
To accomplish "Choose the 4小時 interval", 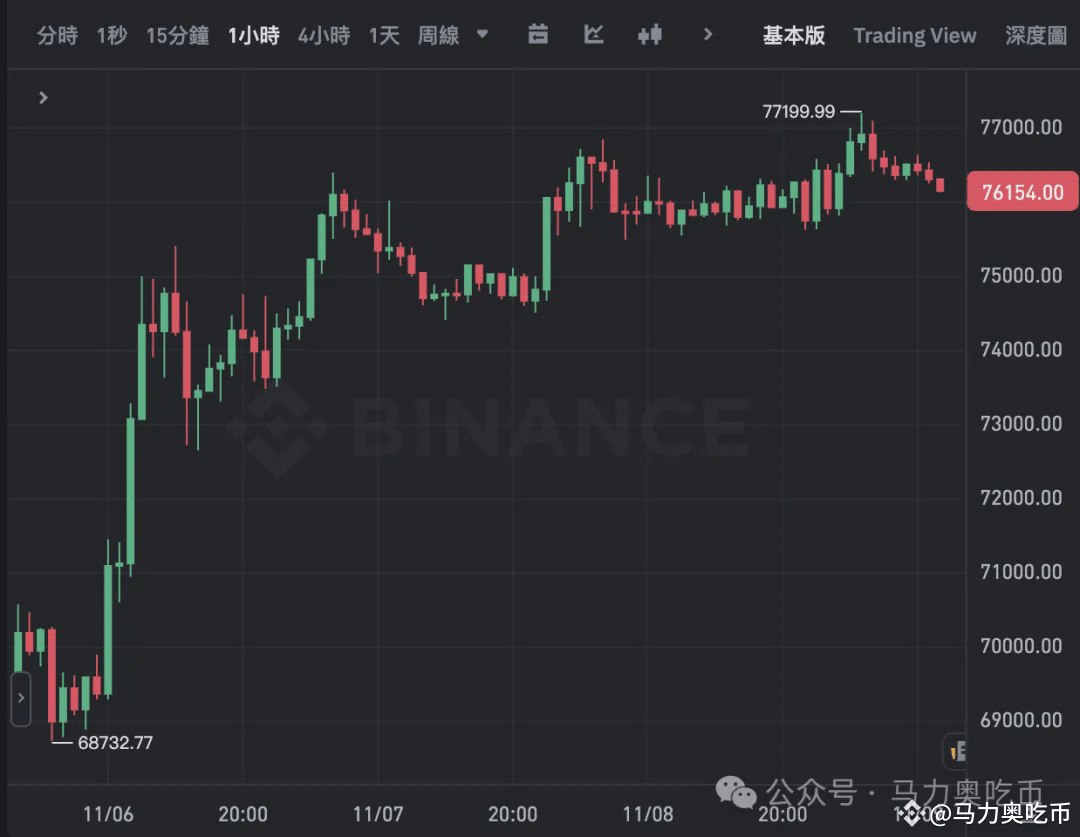I will (324, 36).
